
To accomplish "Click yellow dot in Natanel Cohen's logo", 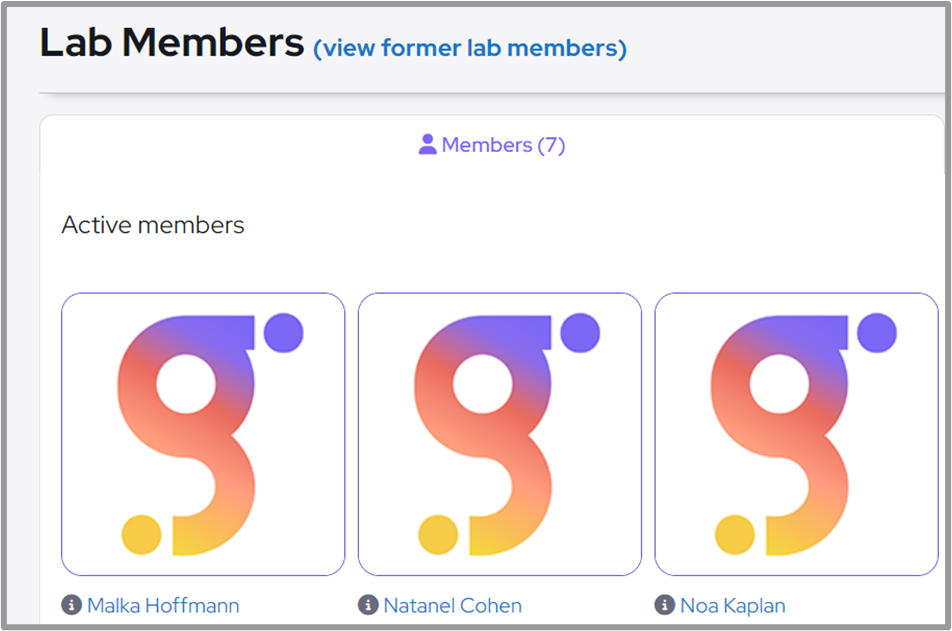I will (x=438, y=535).
